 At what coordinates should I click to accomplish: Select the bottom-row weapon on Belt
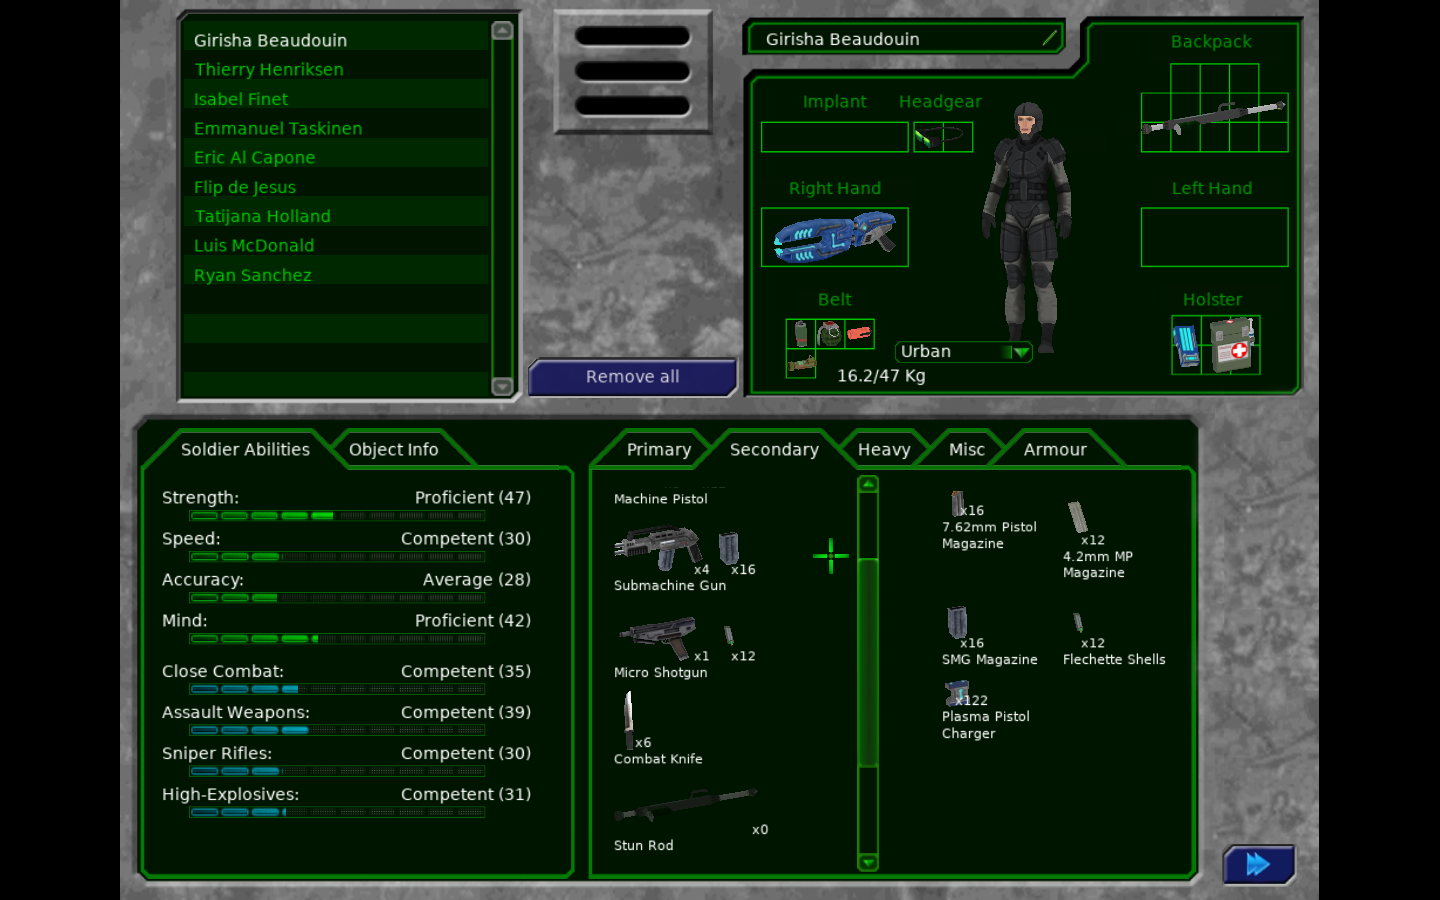pyautogui.click(x=801, y=364)
